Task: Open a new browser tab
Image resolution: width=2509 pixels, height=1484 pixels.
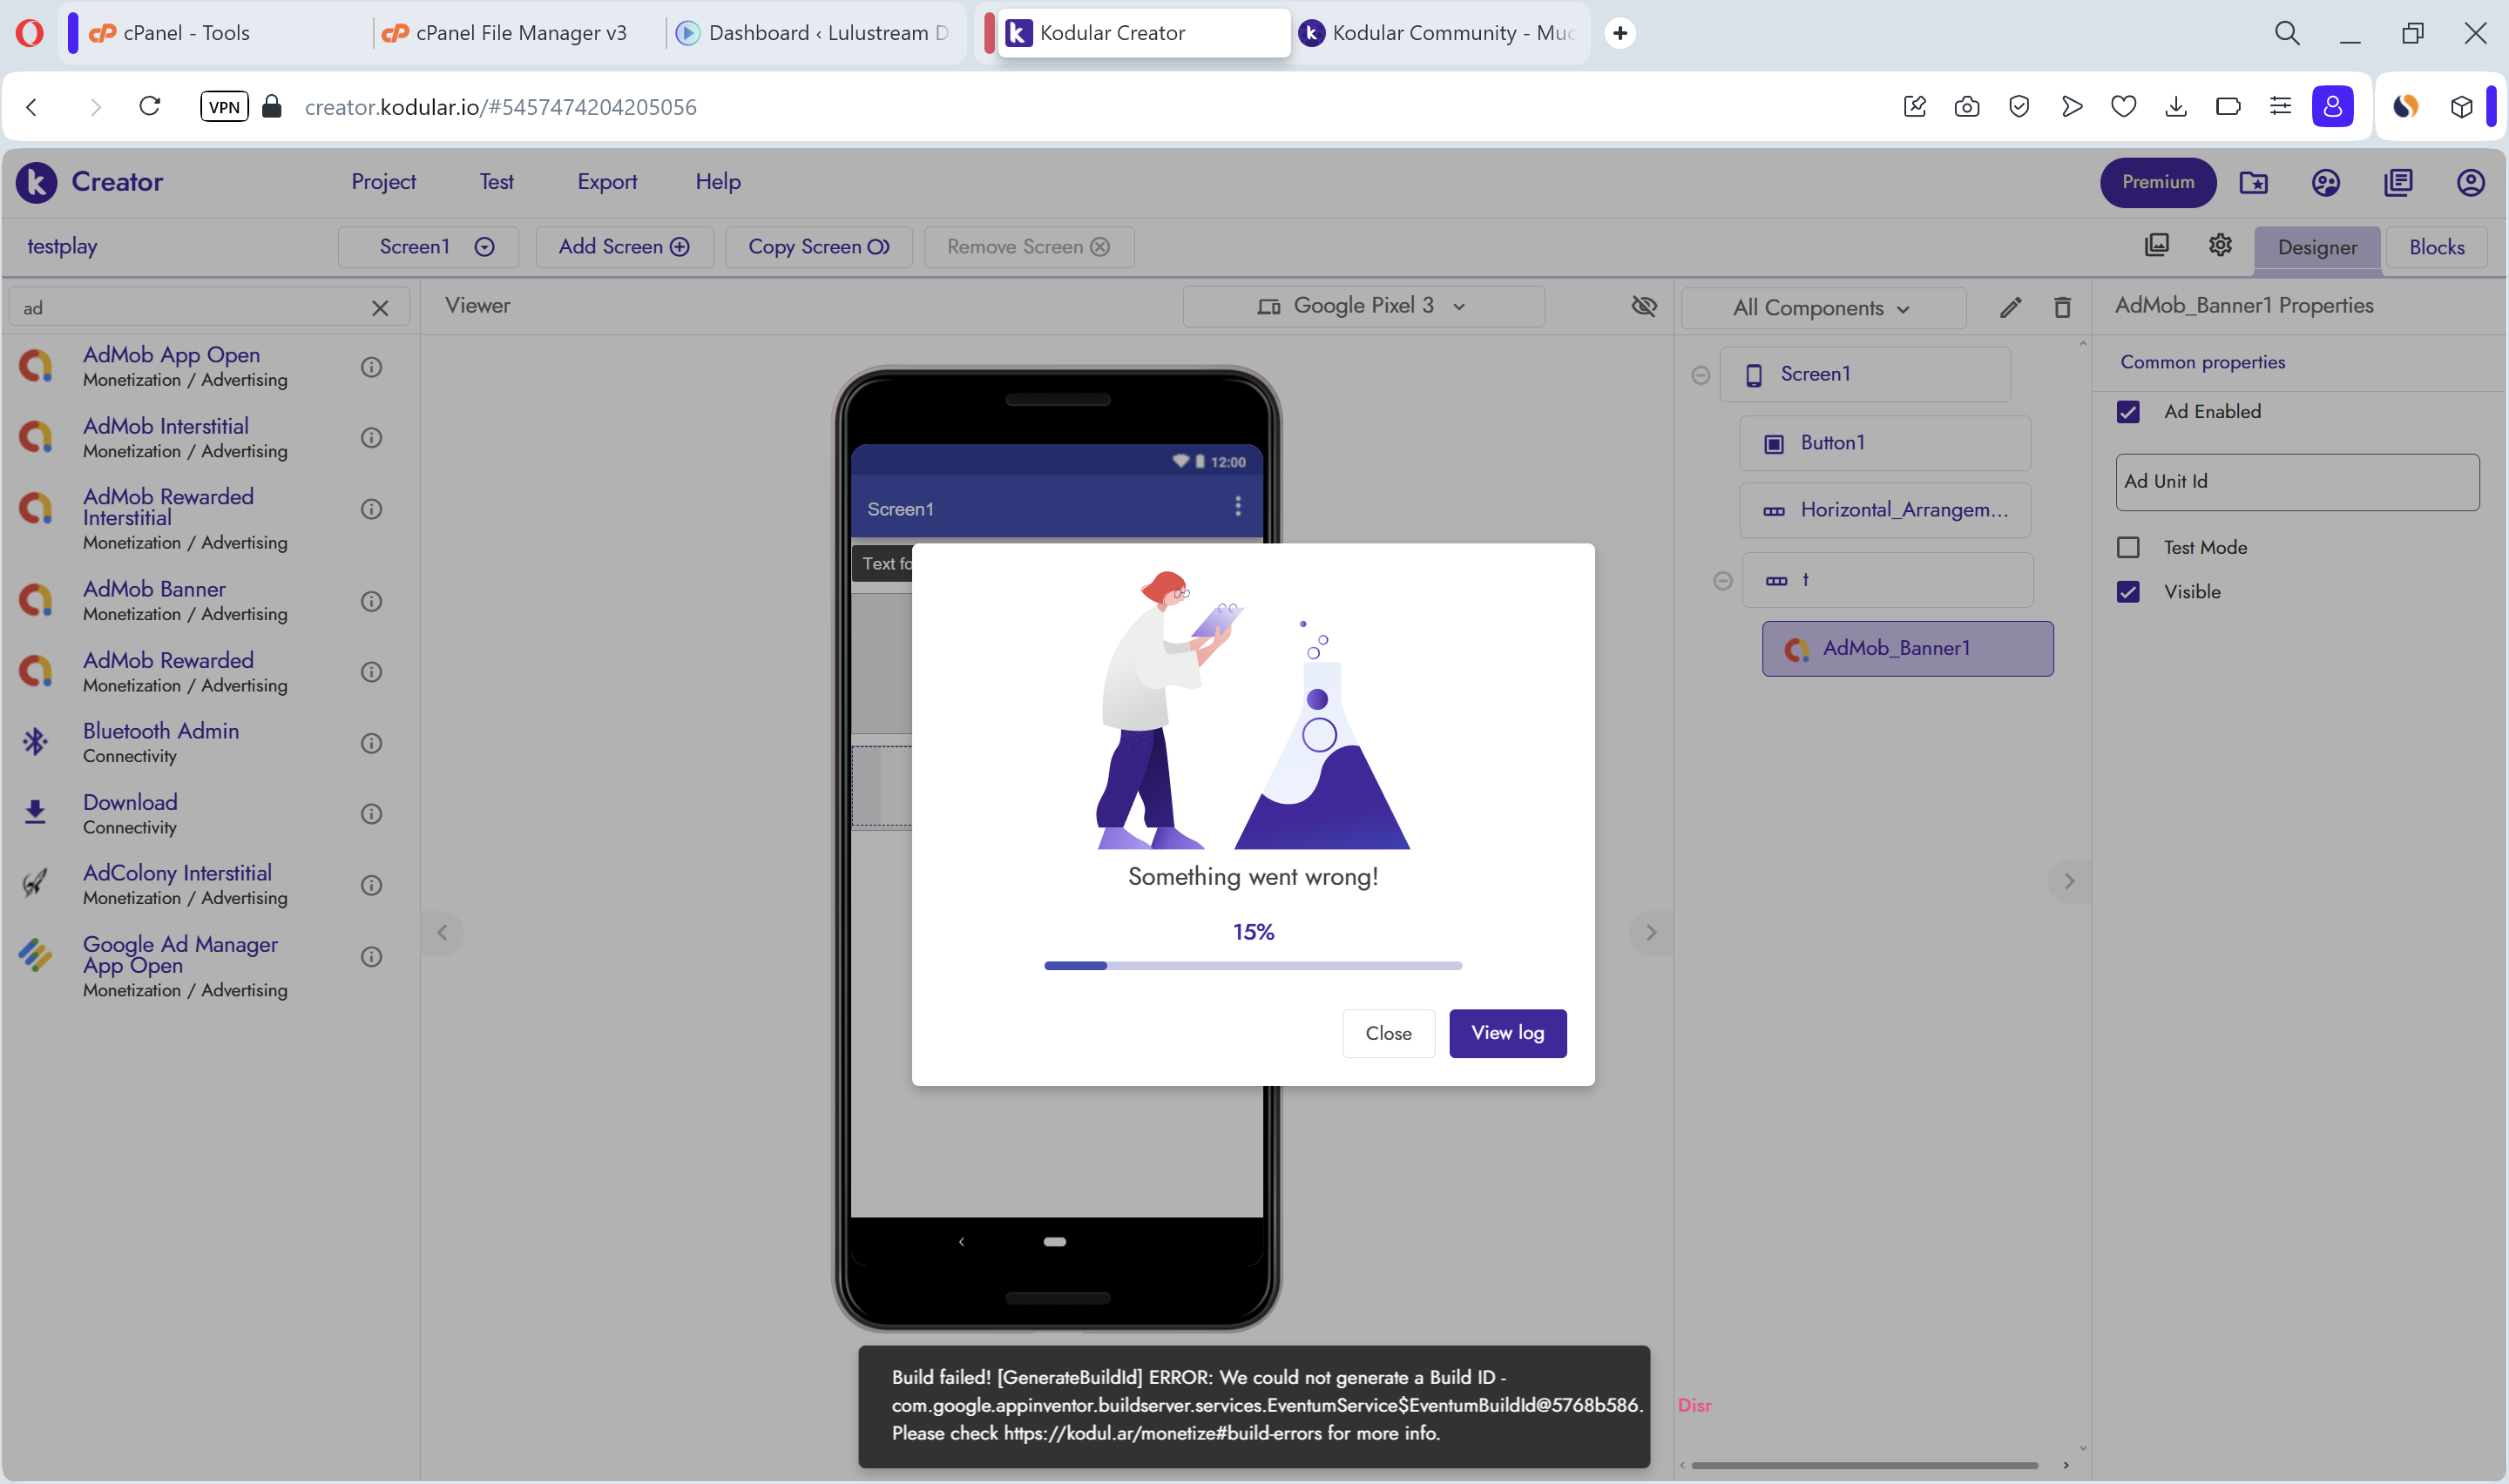Action: pyautogui.click(x=1620, y=33)
